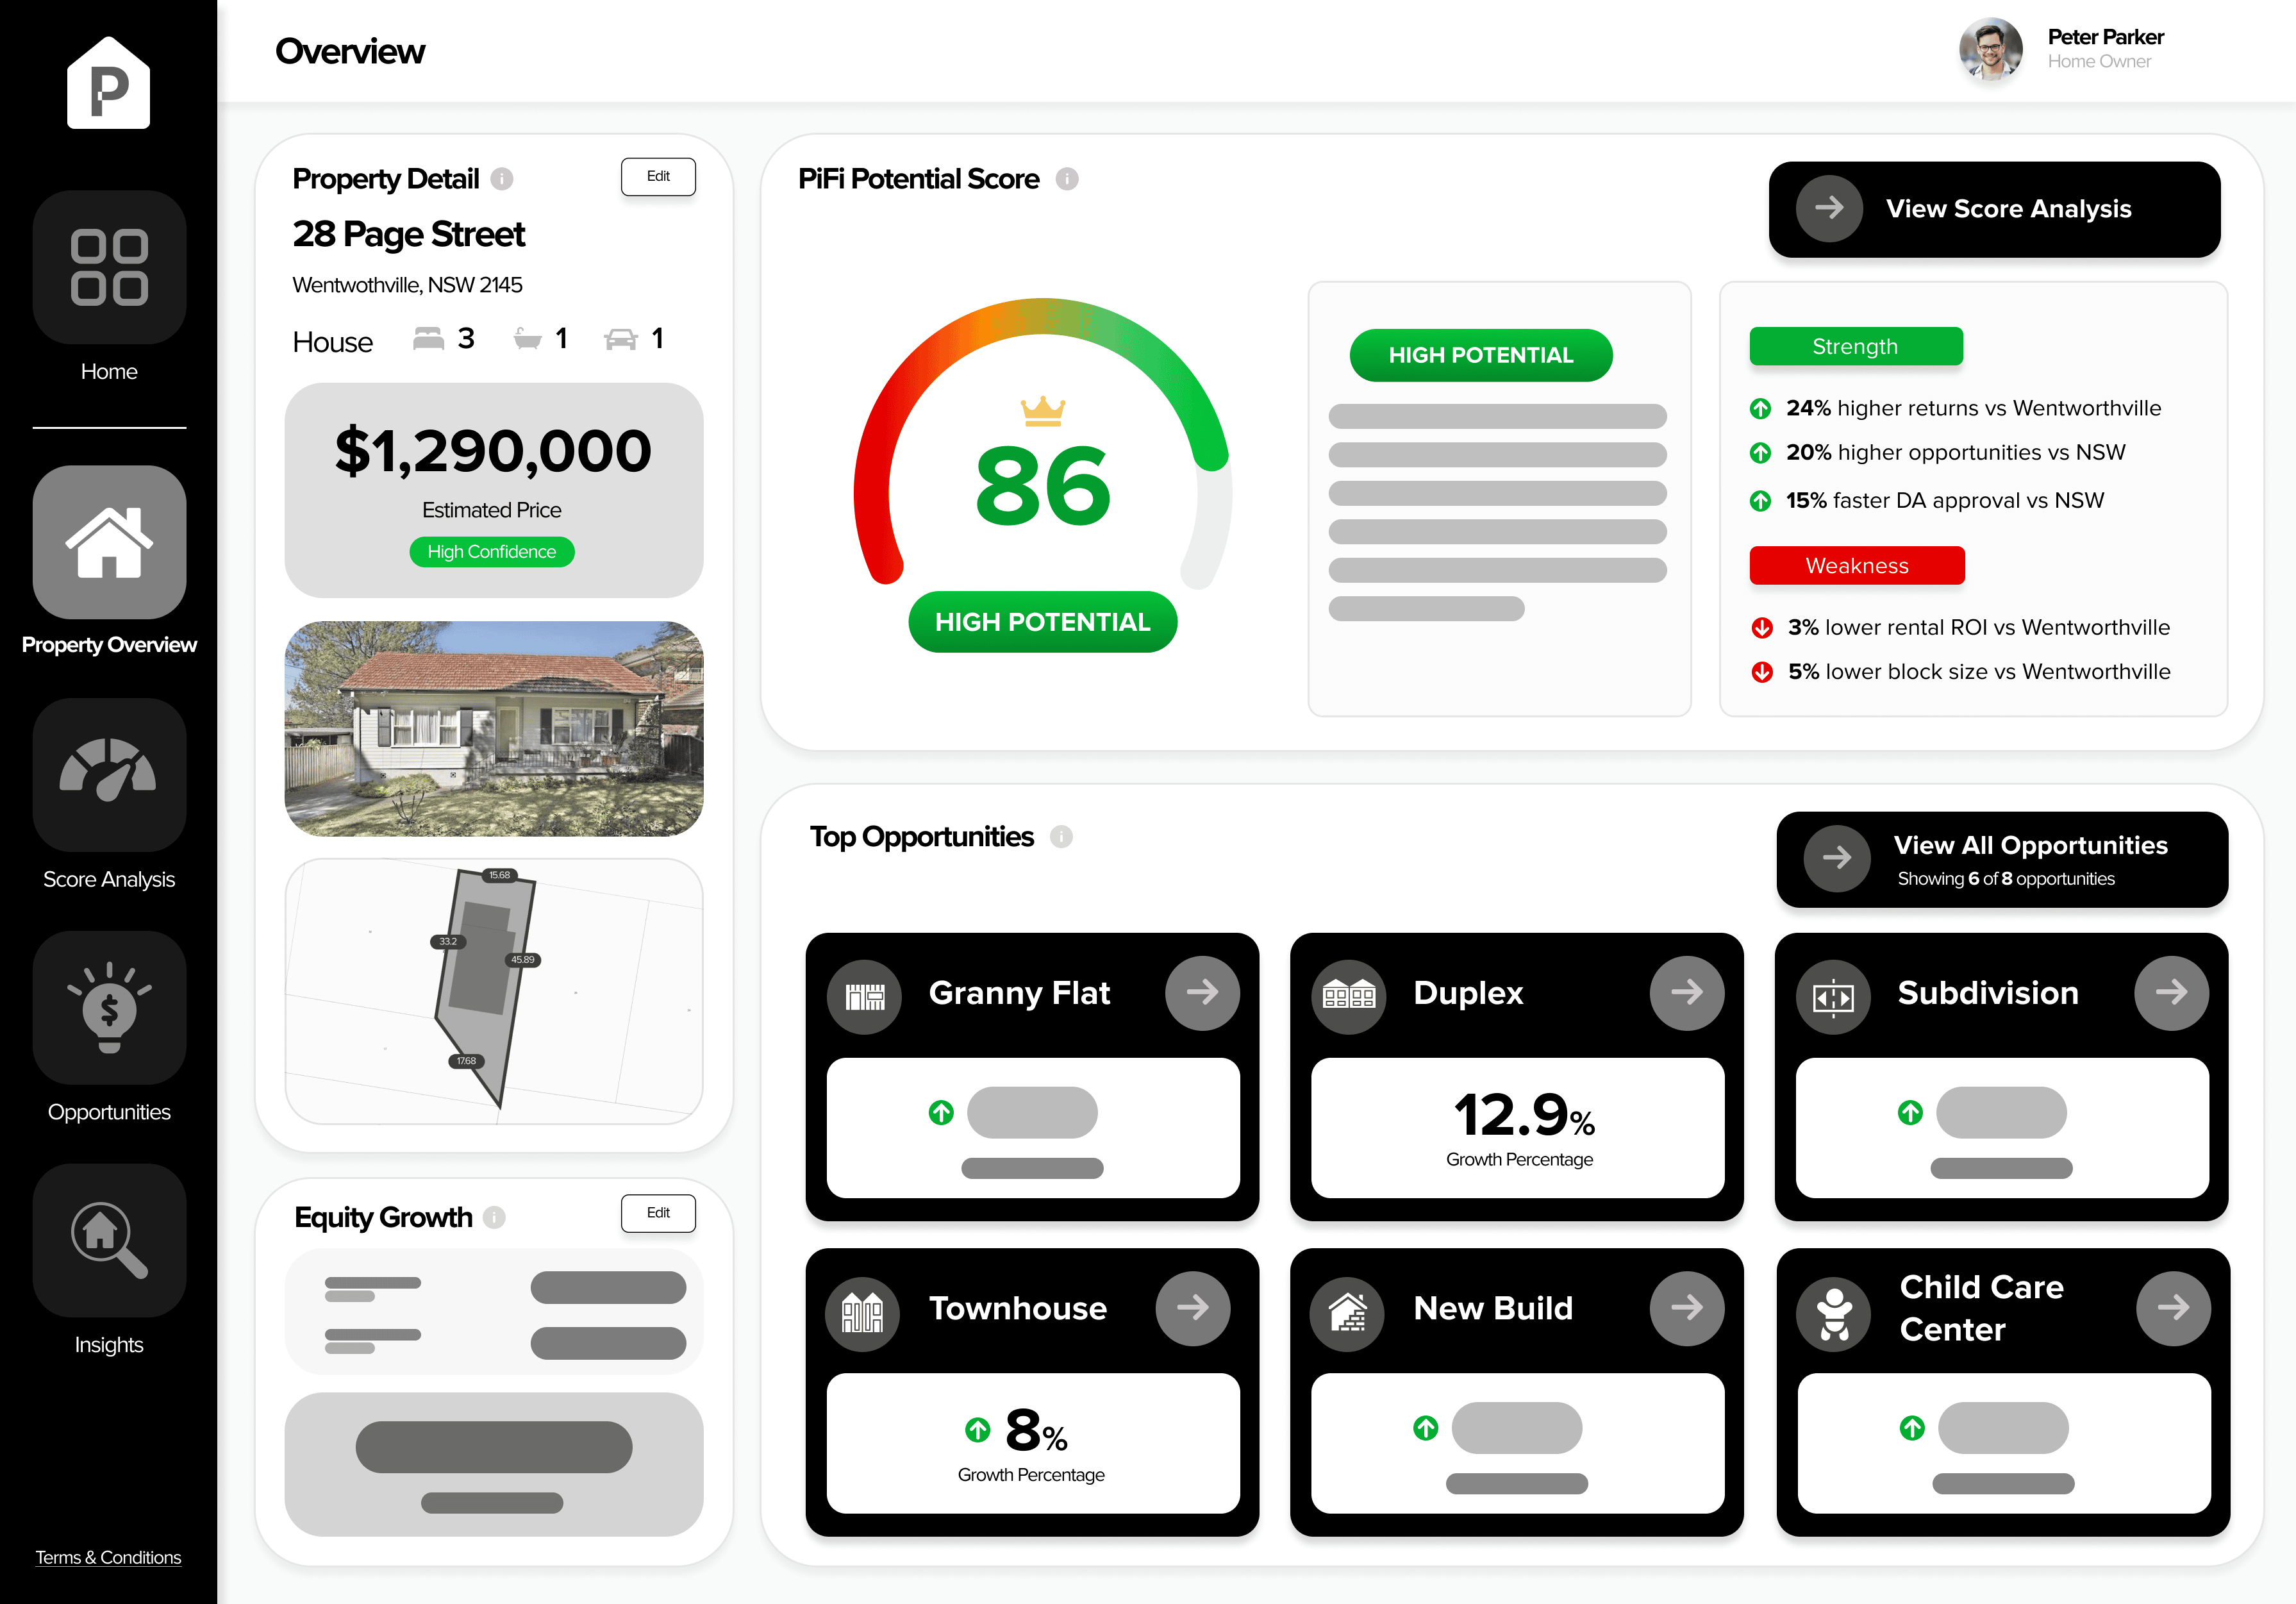Click info icon beside PiFi Potential Score
Screen dimensions: 2296x1604
pyautogui.click(x=1067, y=179)
